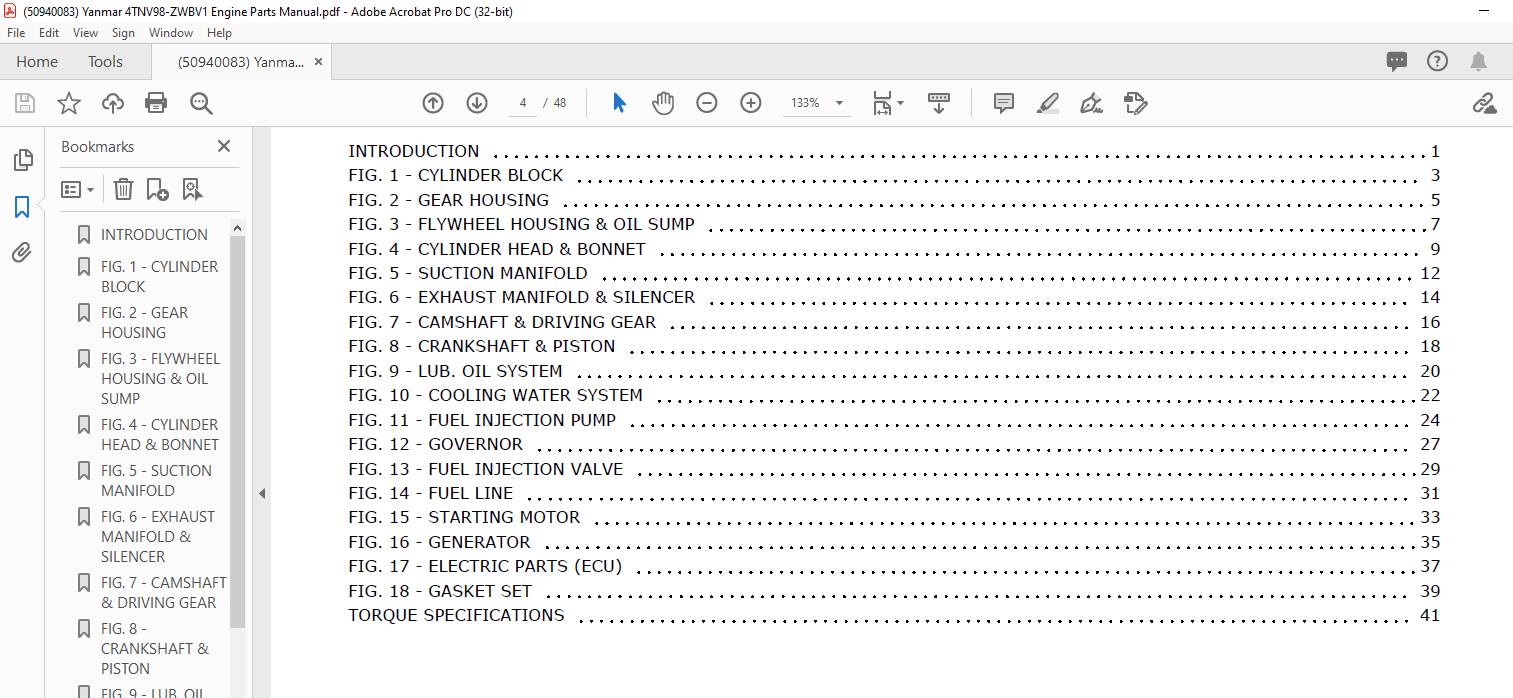Collapse the navigation pane arrow
Screen dimensions: 1513x698
click(261, 493)
